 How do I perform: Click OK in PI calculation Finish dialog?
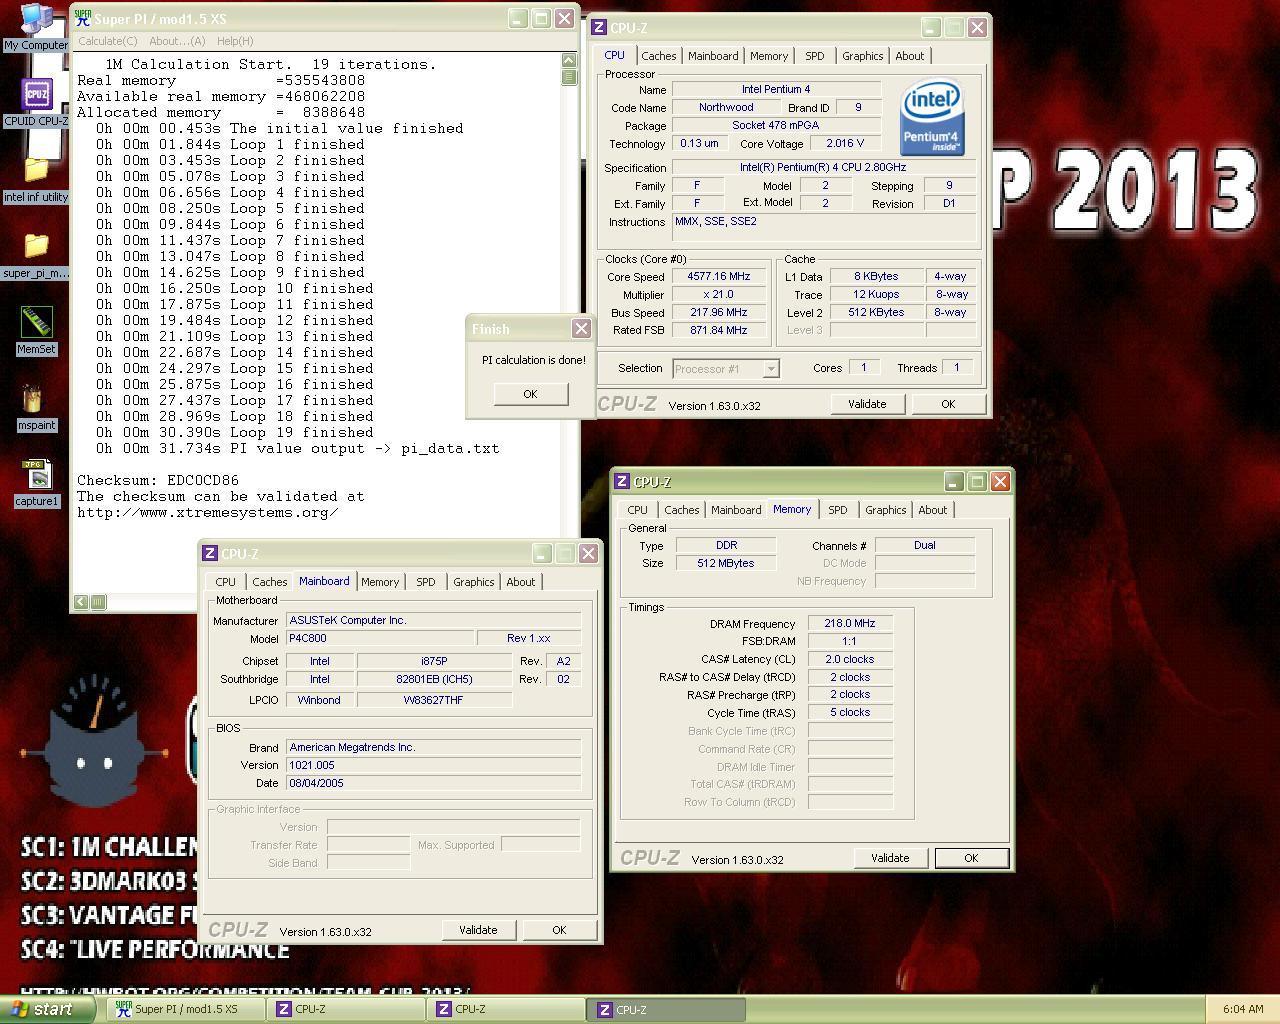pos(531,394)
